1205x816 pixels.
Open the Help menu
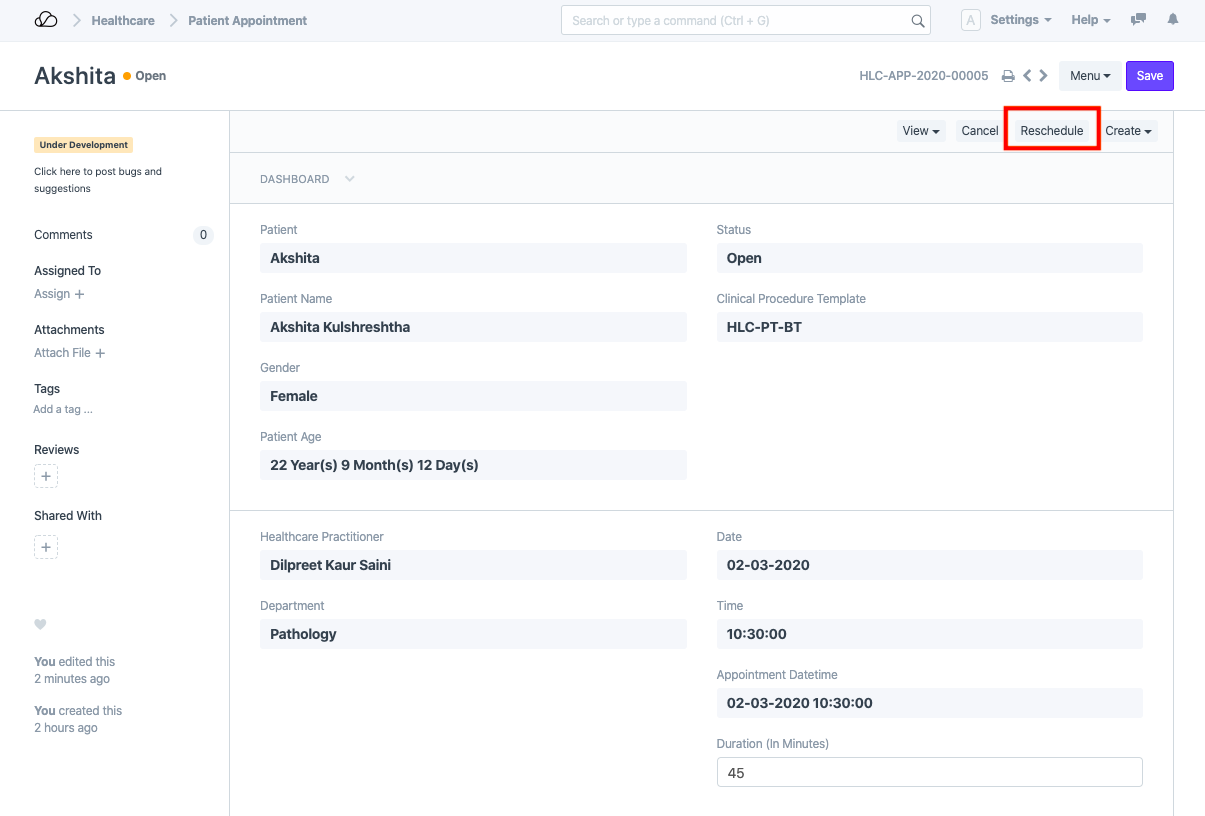(1090, 20)
